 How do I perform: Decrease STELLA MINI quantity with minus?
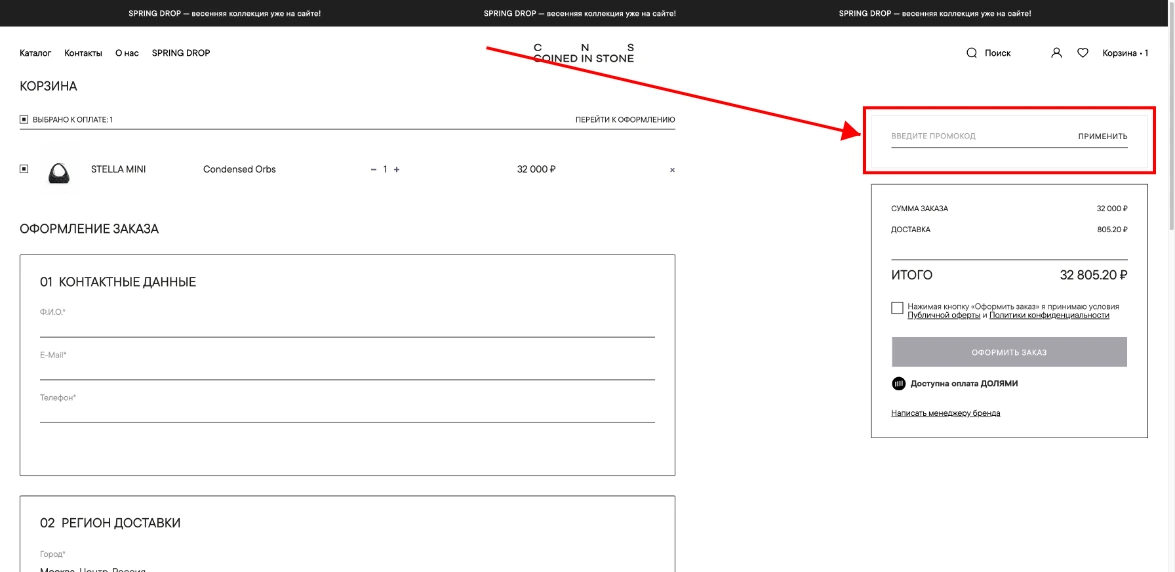[373, 169]
